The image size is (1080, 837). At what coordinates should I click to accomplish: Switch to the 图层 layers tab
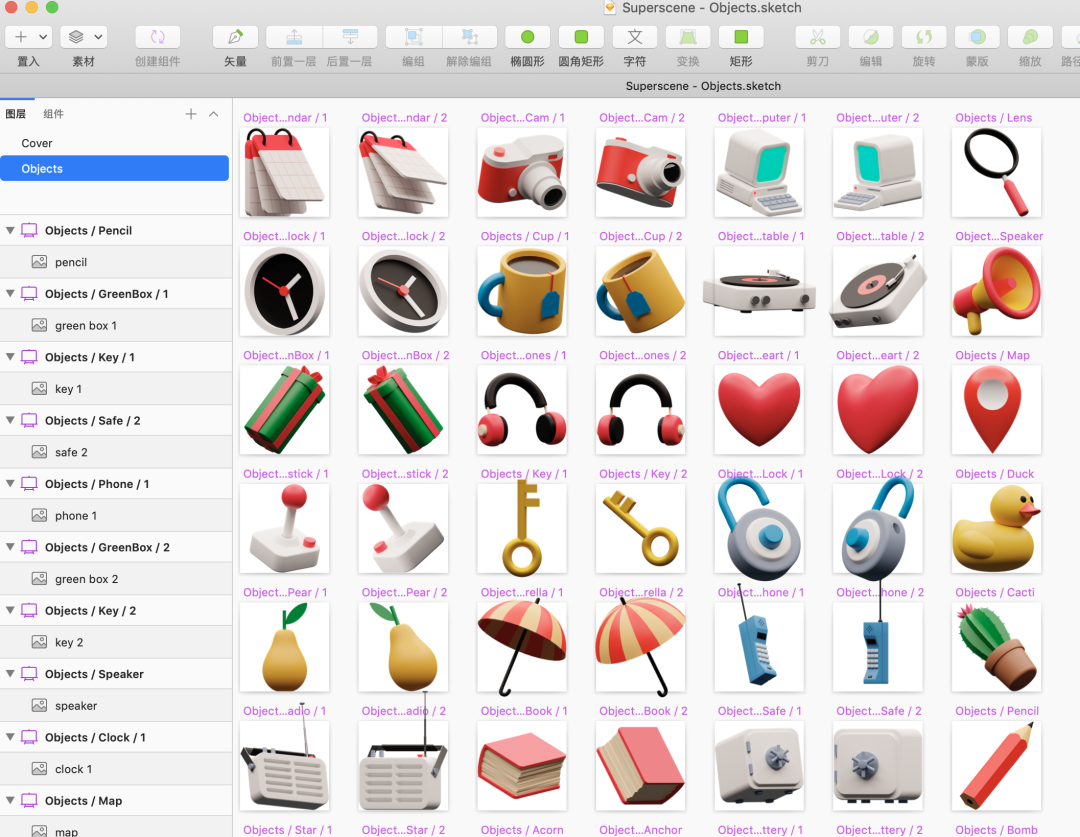[x=16, y=114]
